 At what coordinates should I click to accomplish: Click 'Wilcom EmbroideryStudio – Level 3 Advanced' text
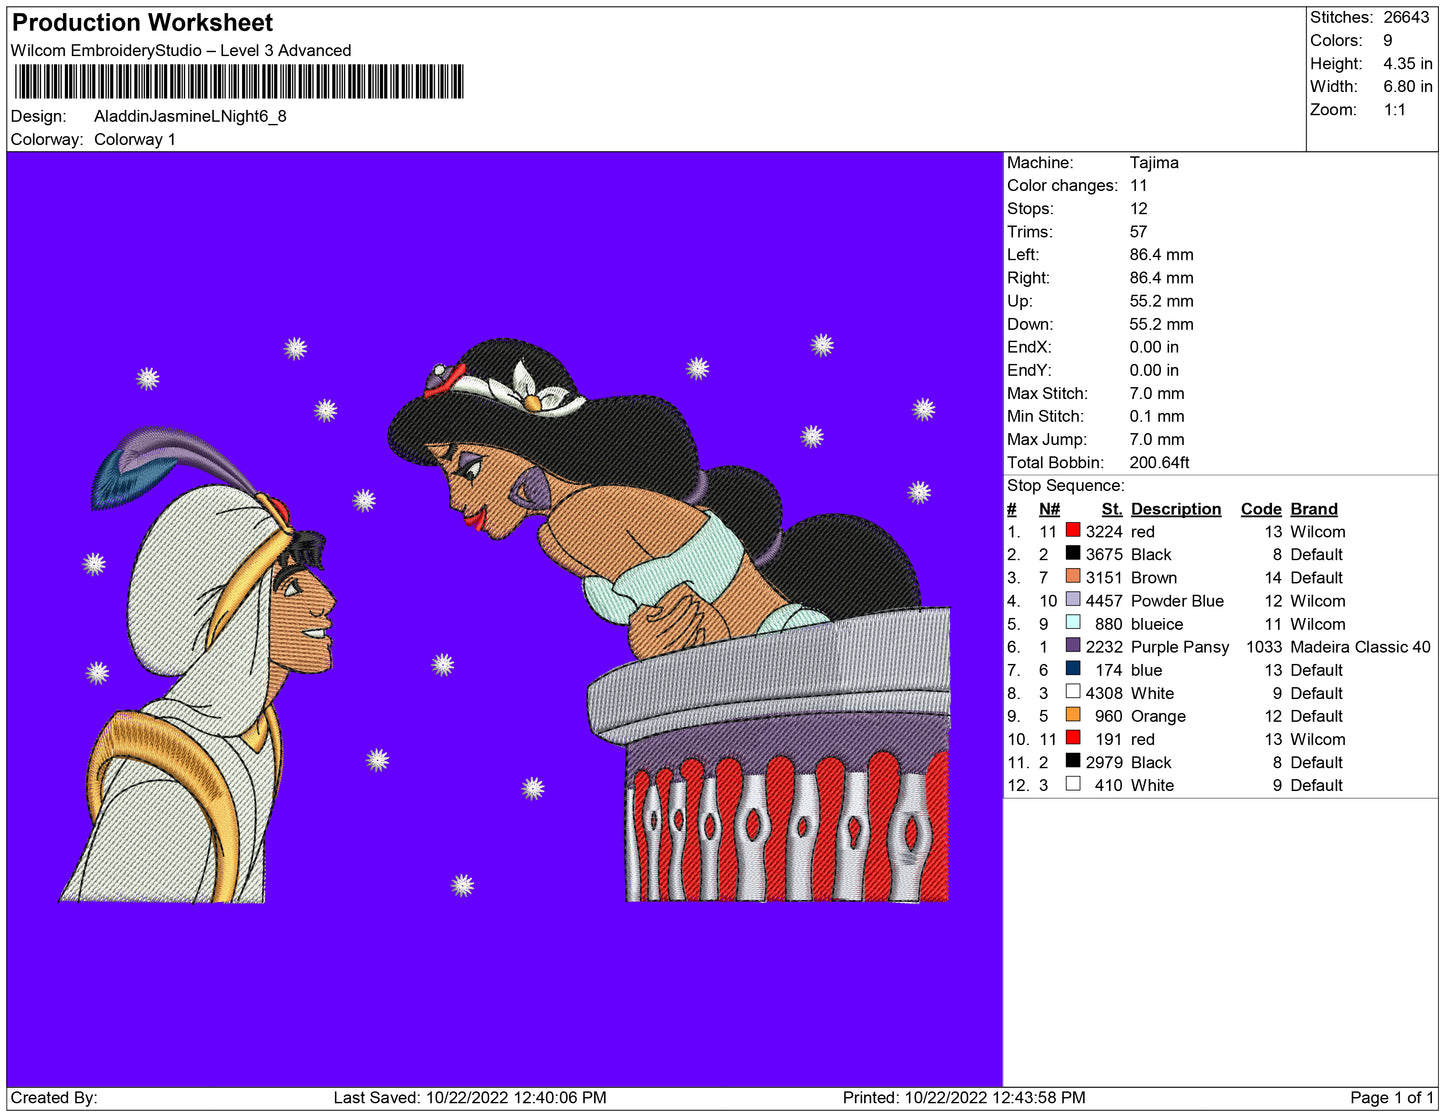pos(181,50)
